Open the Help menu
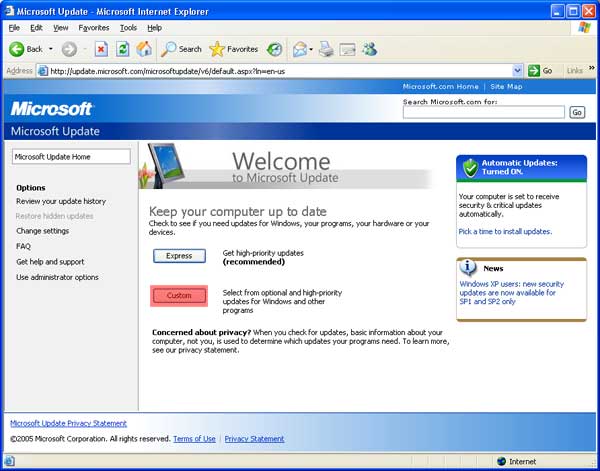 154,28
